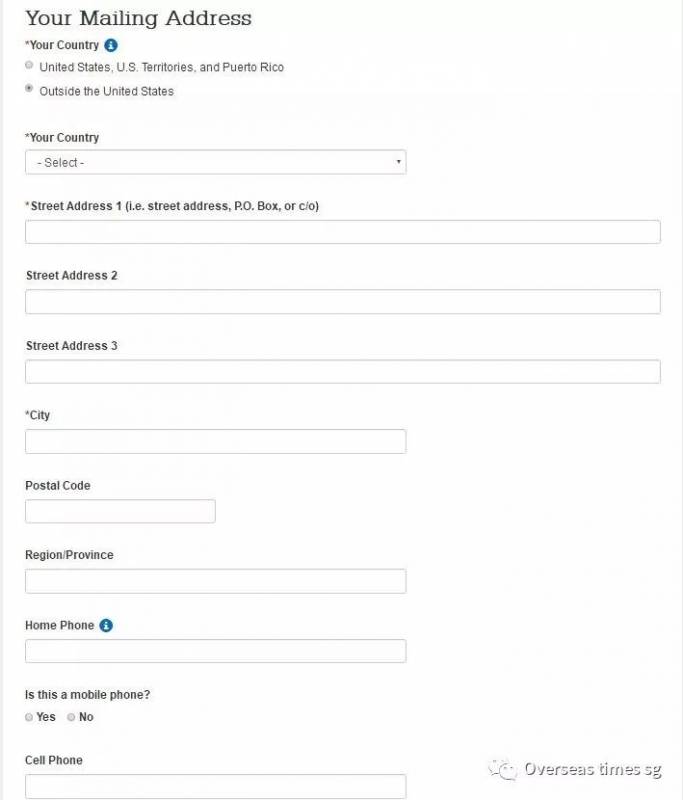
Task: Select United States, U.S. Territories, and Puerto Rico
Action: (30, 66)
